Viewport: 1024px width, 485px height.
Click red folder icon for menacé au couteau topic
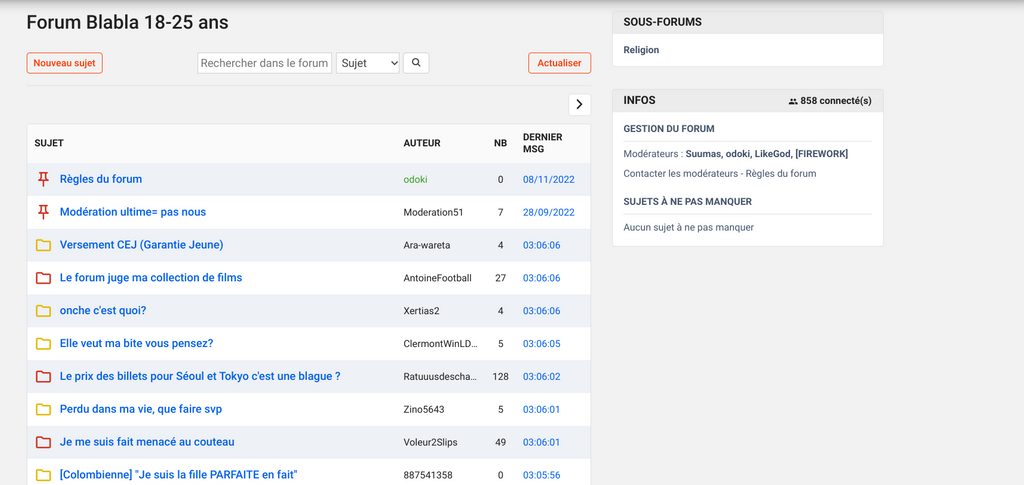click(x=43, y=442)
